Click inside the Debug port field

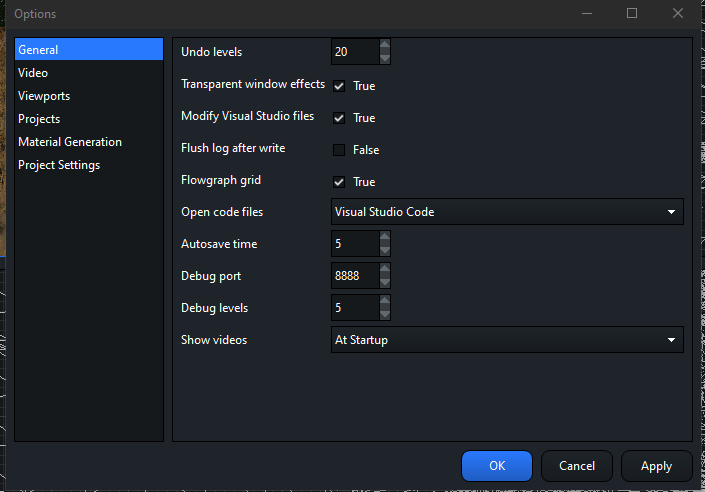[x=354, y=276]
